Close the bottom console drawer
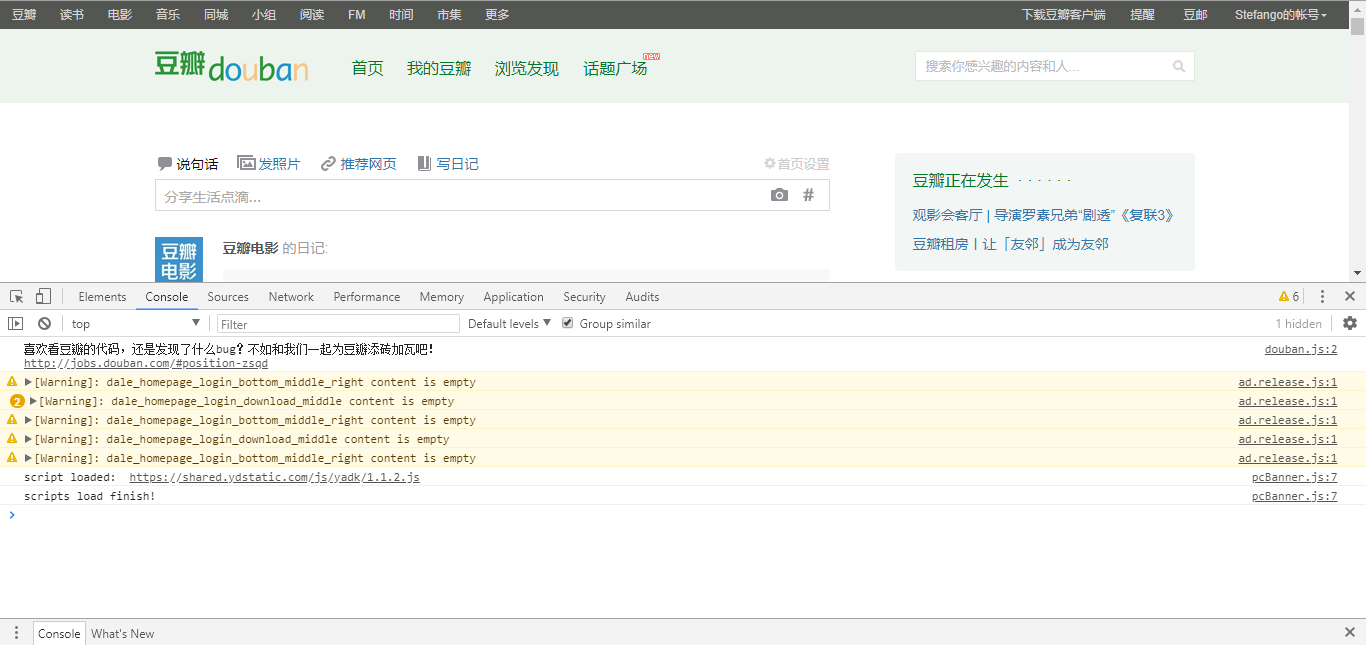 1350,633
